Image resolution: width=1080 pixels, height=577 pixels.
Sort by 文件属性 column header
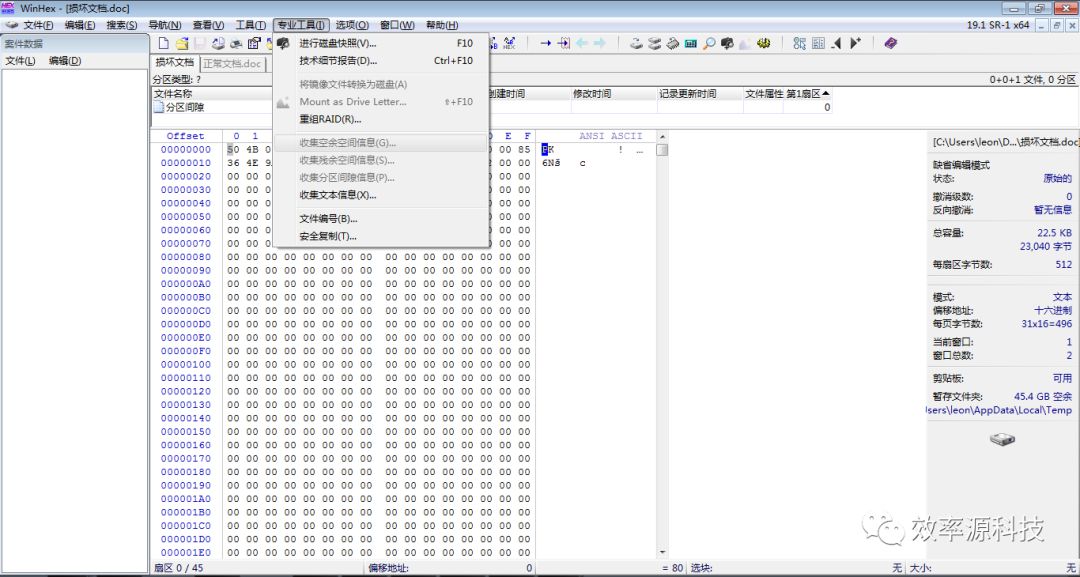(x=764, y=94)
